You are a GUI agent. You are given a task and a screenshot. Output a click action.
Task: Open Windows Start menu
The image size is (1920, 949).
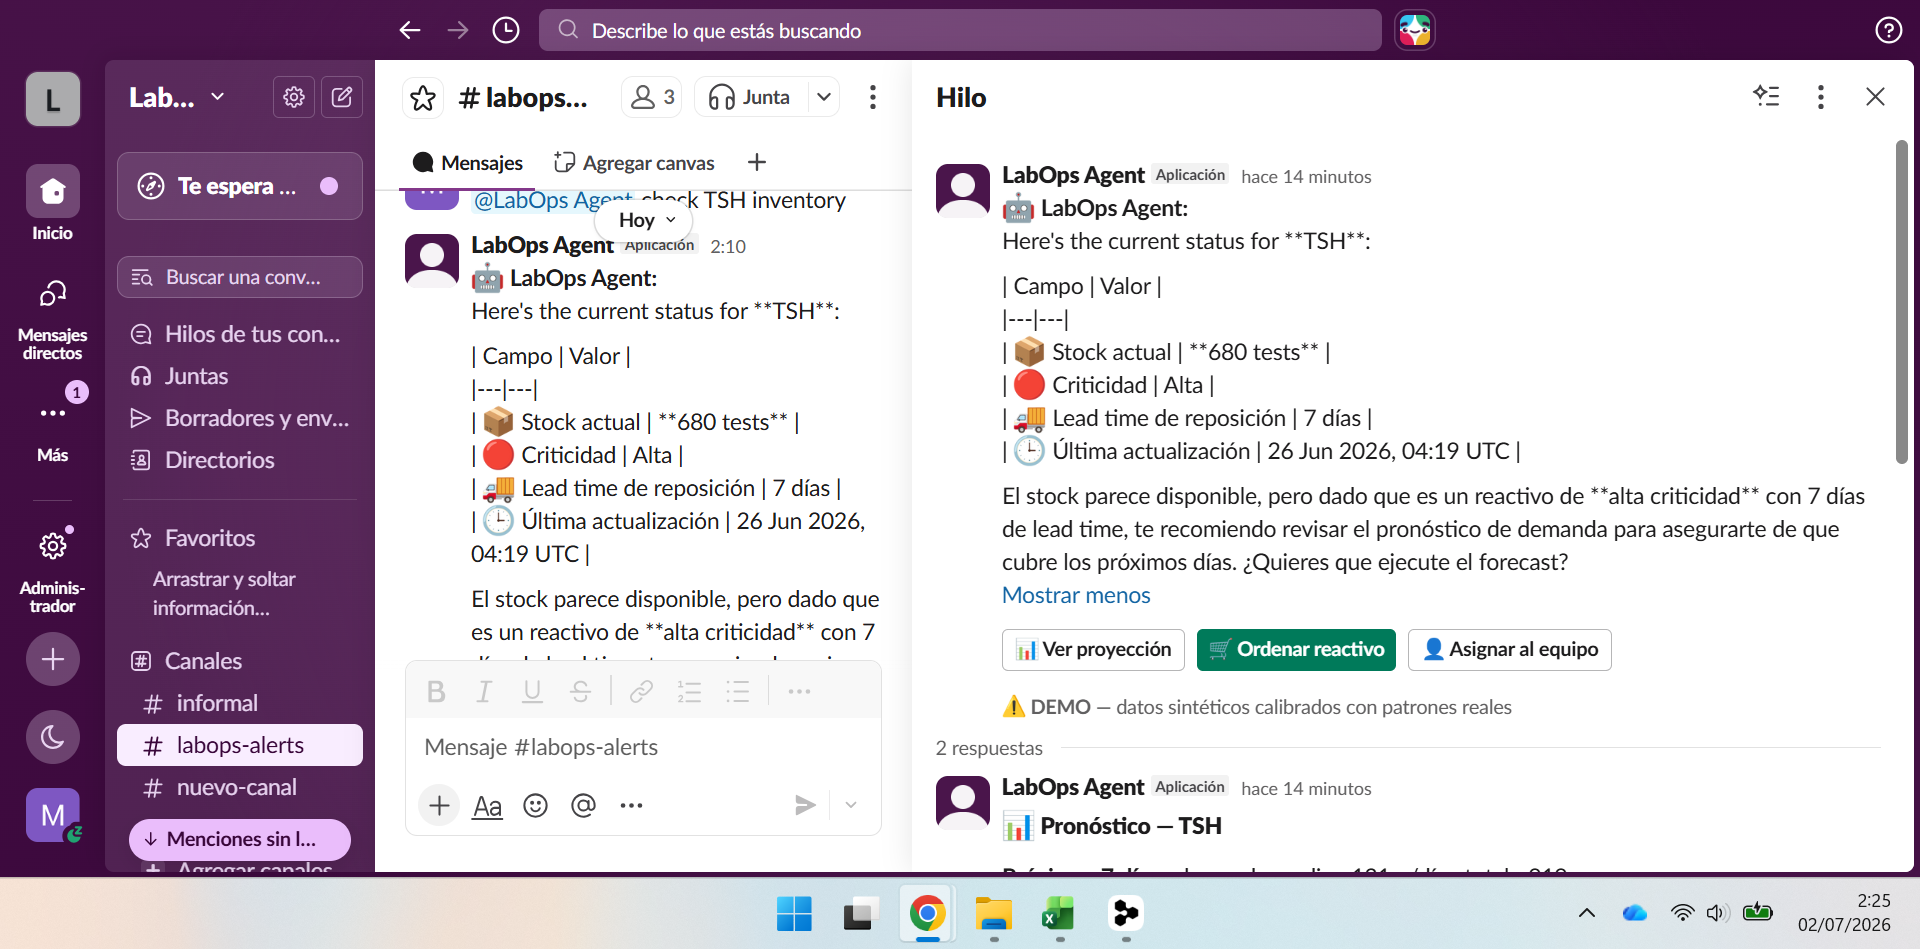pos(794,913)
